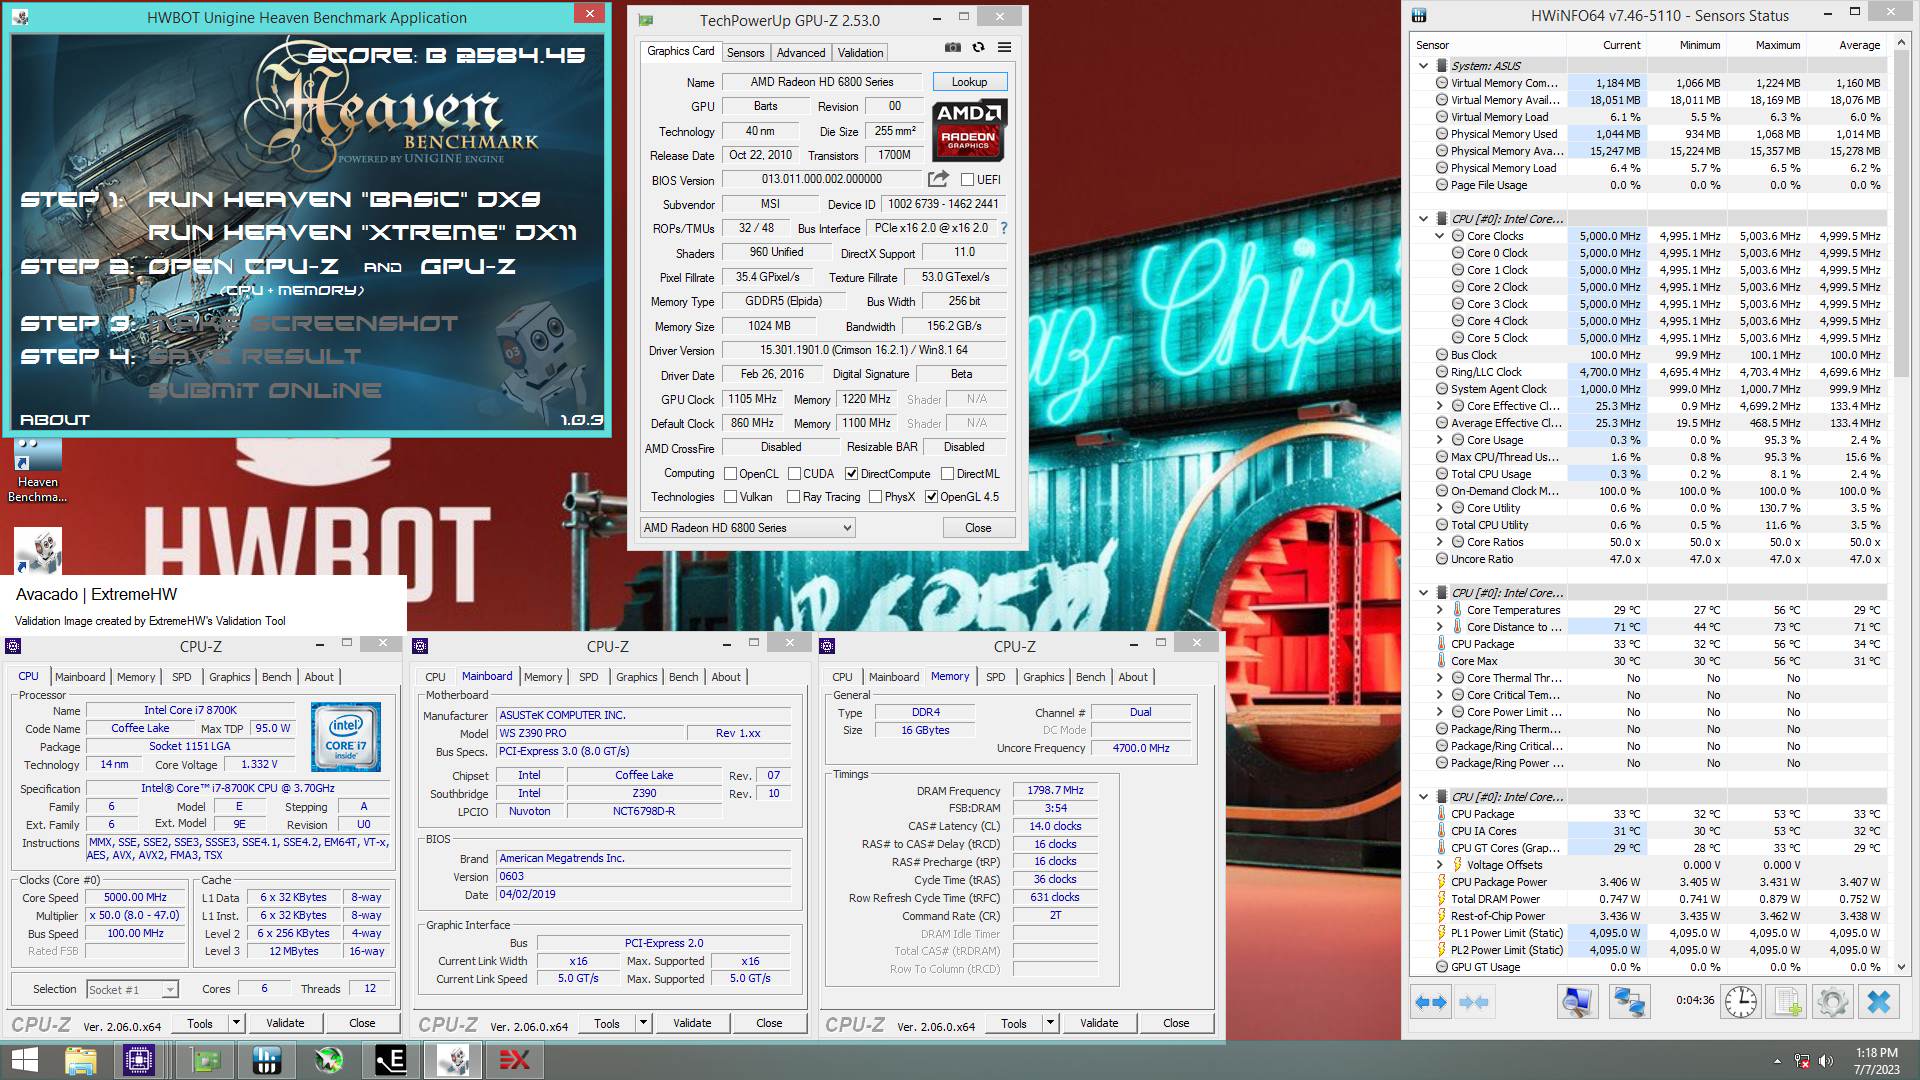Click HWiNFO shrink columns arrows icon
Viewport: 1920px width, 1080px height.
coord(1474,1001)
